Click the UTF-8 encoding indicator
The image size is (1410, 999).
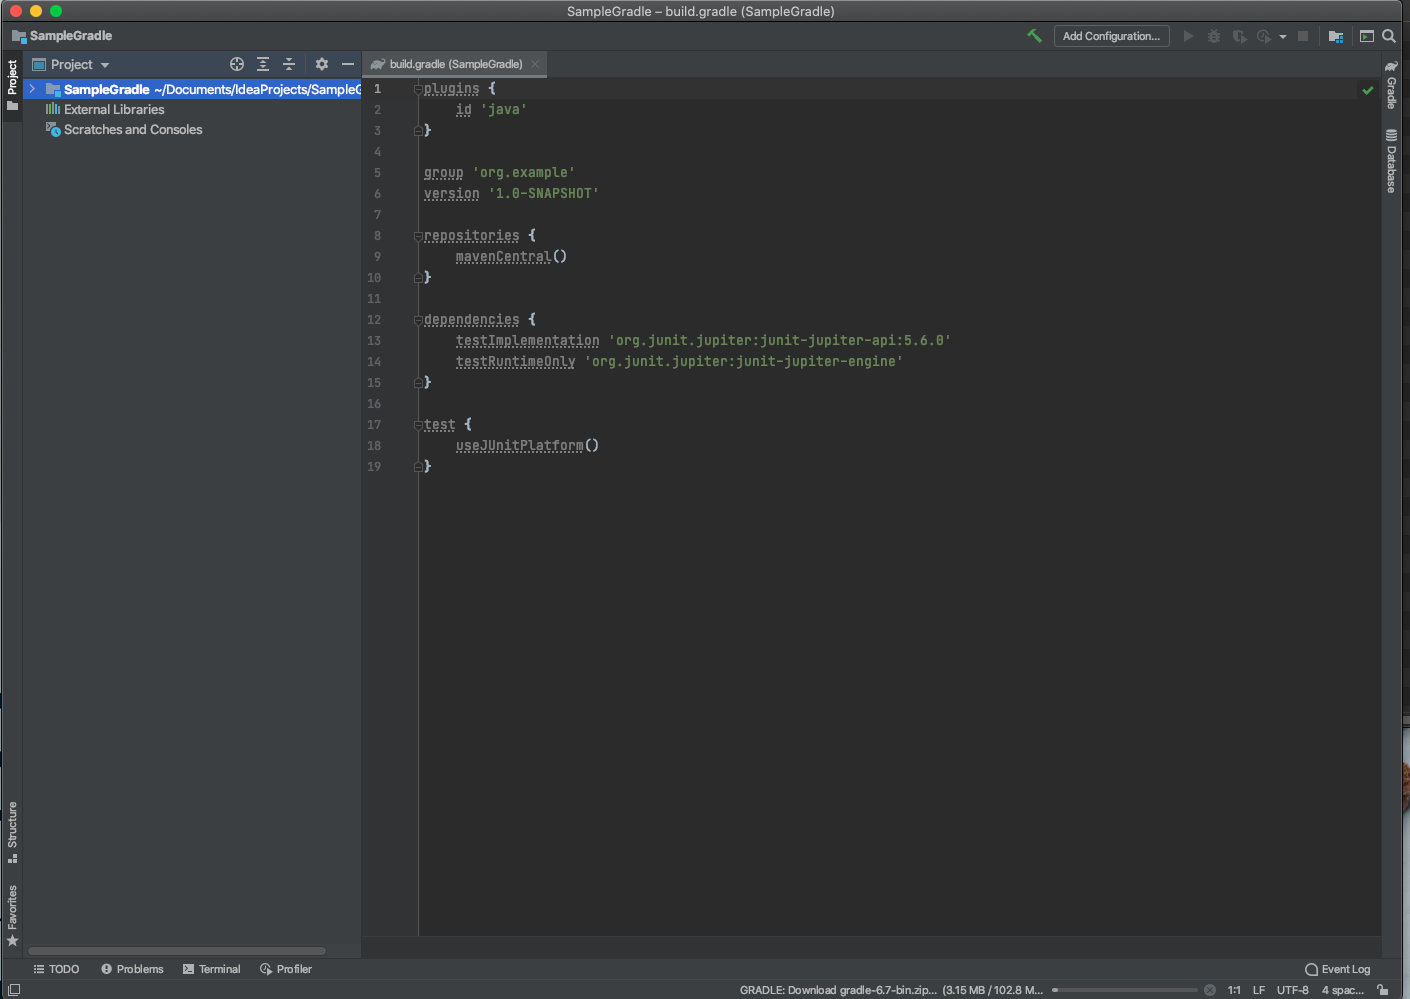(x=1292, y=990)
